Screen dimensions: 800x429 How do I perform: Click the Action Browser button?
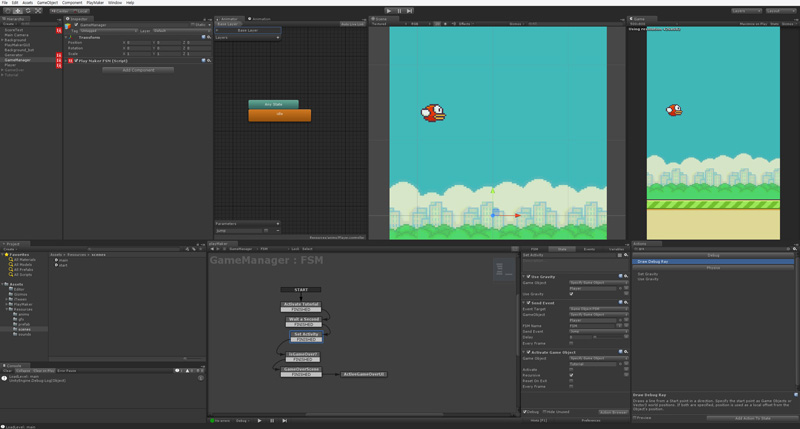613,412
